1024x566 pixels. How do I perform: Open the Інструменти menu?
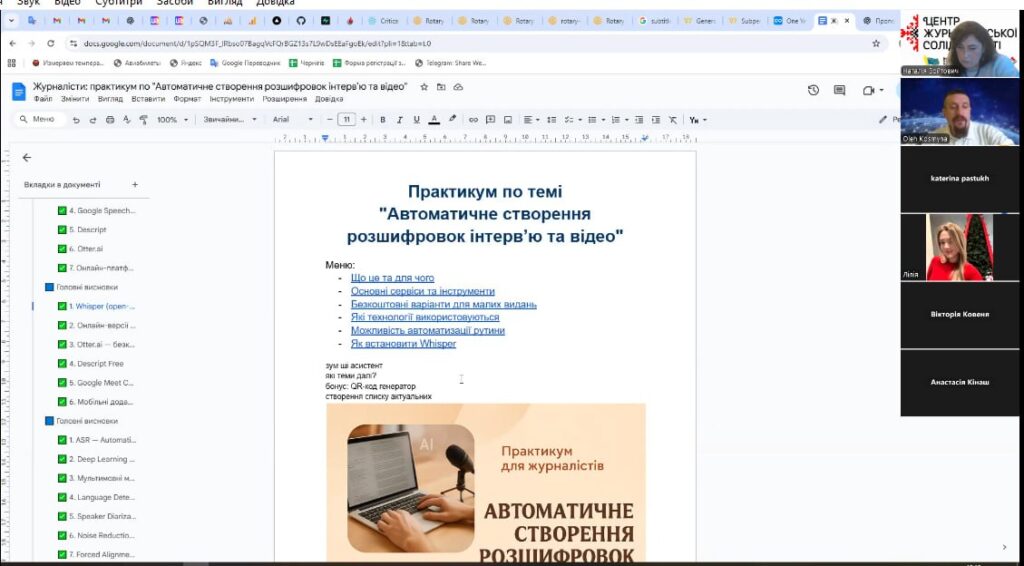232,99
